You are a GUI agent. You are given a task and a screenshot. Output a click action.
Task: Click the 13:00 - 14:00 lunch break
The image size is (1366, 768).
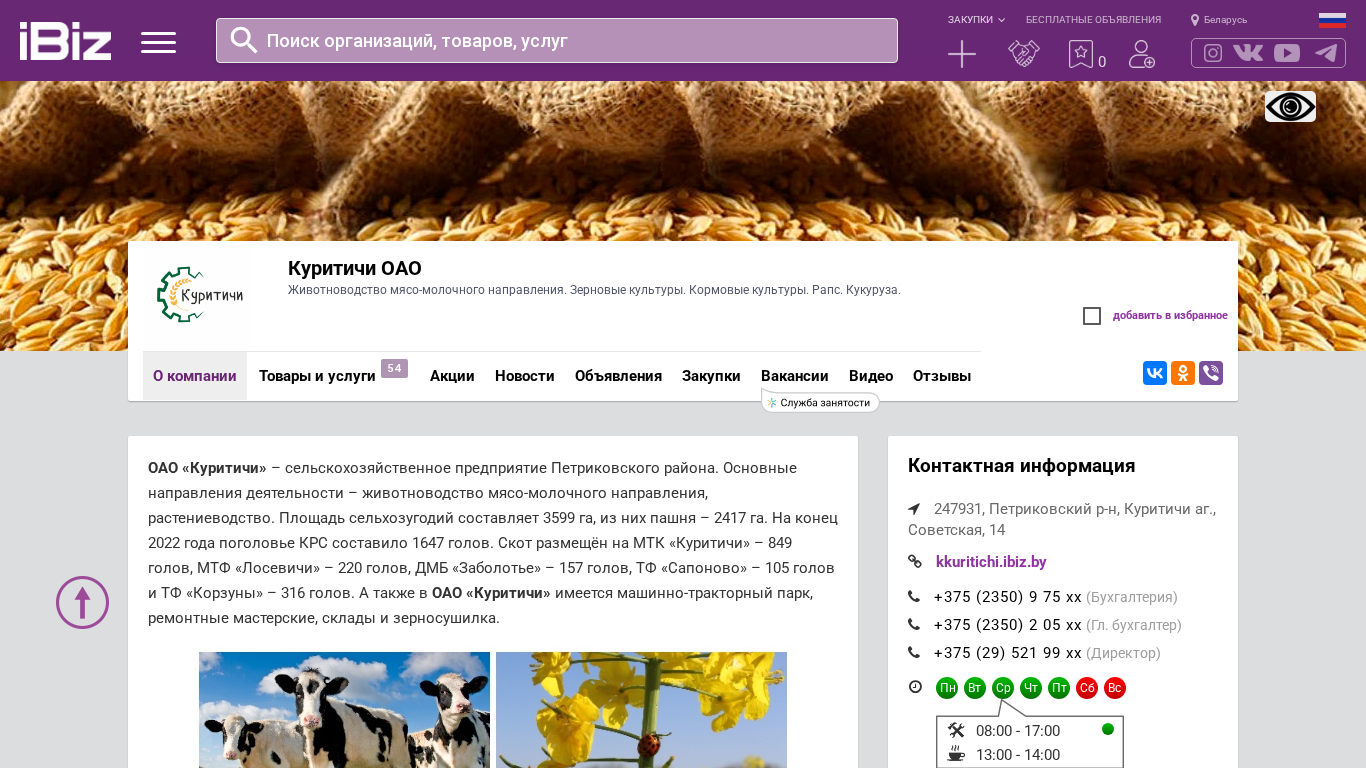[1018, 755]
